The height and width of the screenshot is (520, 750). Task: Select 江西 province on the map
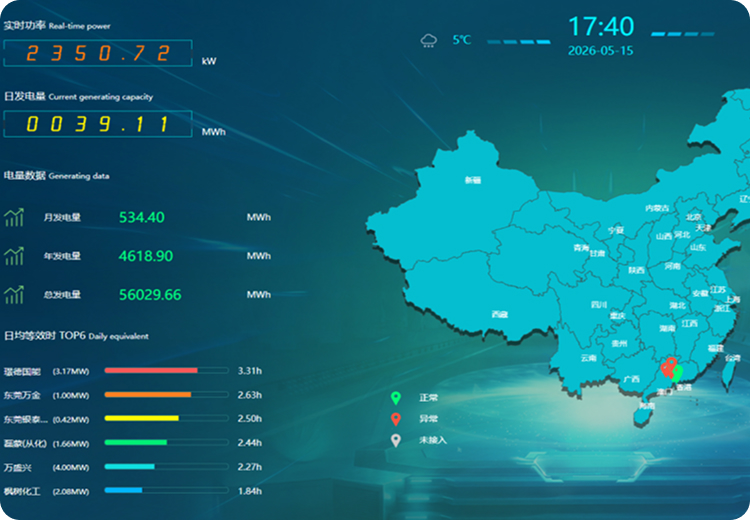[689, 324]
